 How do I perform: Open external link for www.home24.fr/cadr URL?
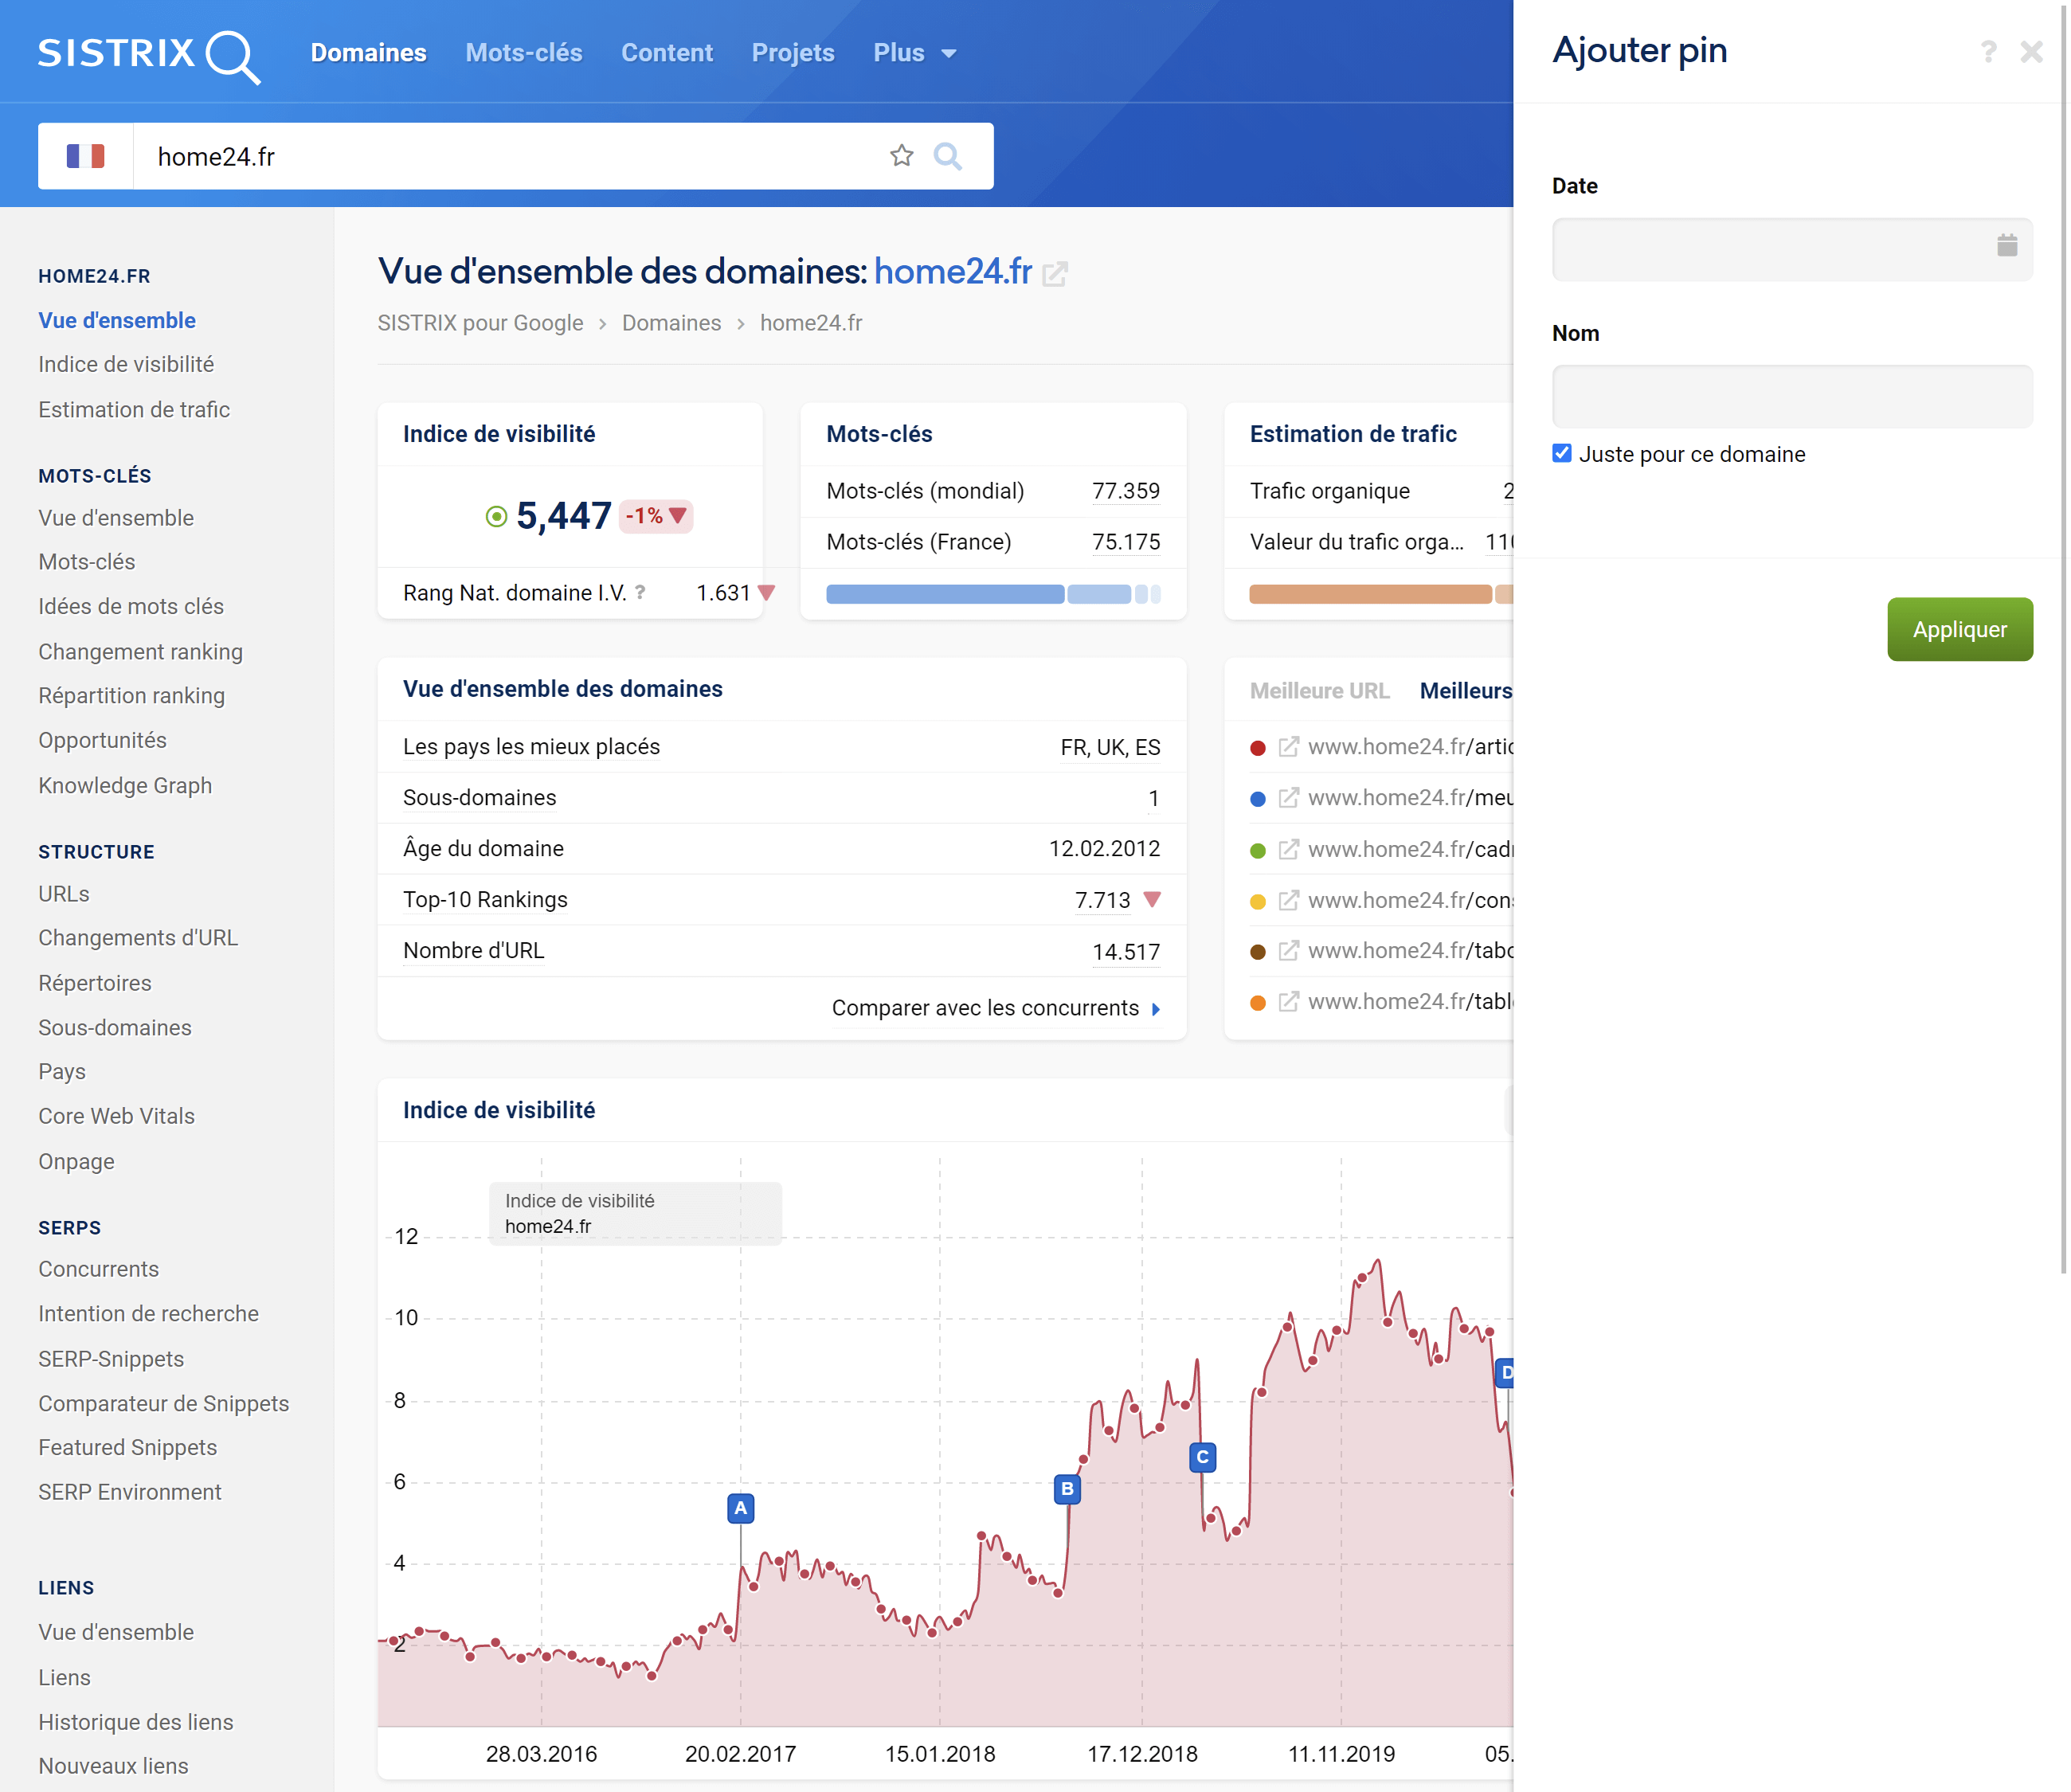click(1289, 849)
